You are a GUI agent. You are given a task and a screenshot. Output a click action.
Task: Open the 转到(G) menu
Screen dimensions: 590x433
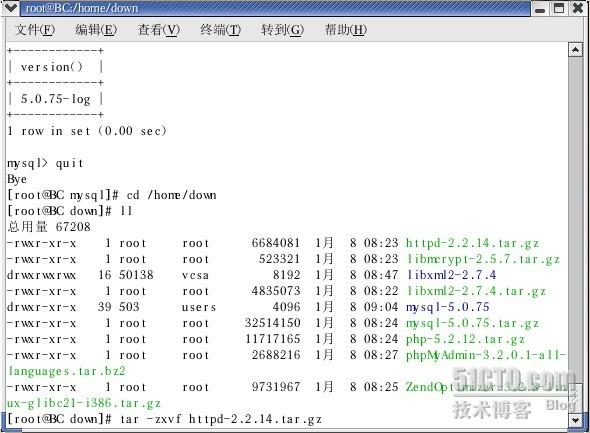pyautogui.click(x=283, y=29)
